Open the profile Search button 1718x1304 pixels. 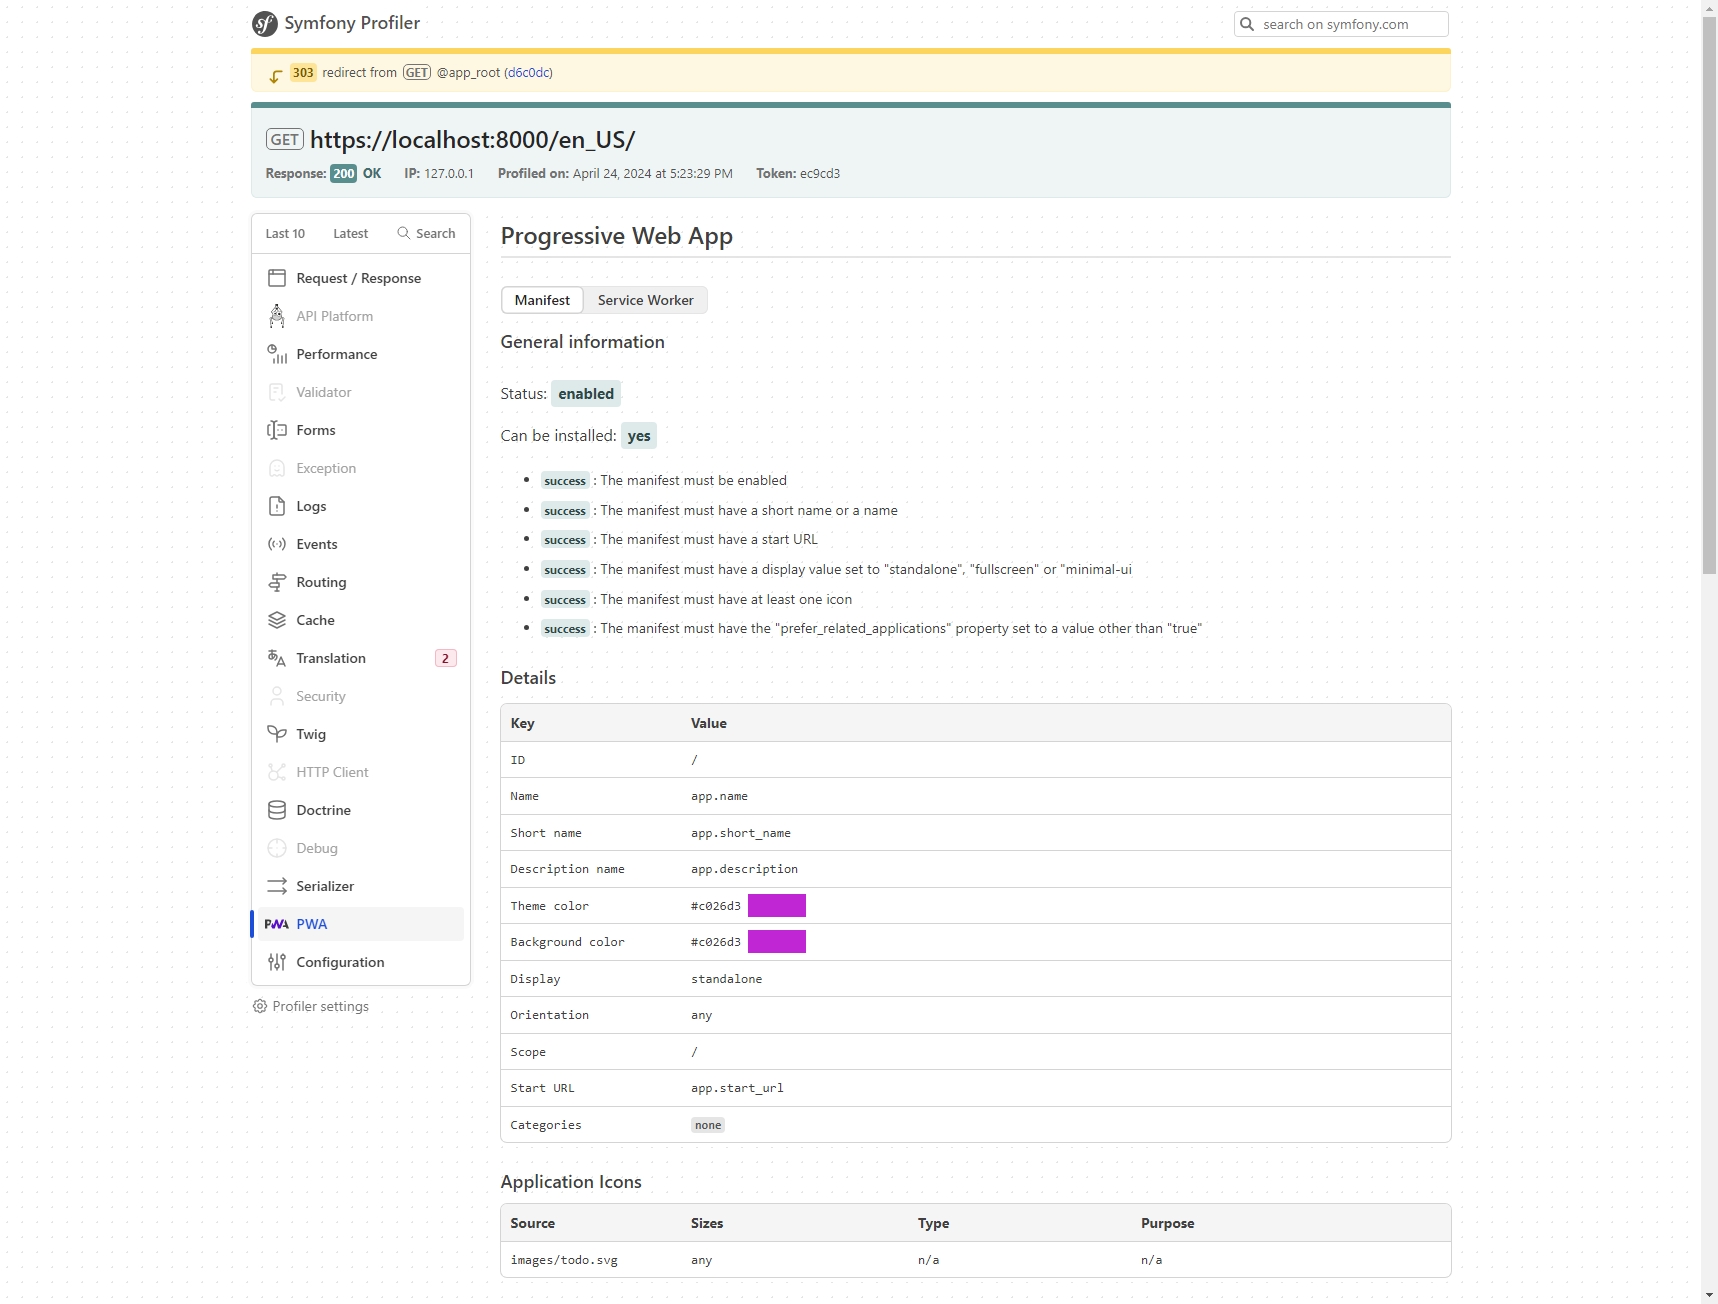[426, 233]
